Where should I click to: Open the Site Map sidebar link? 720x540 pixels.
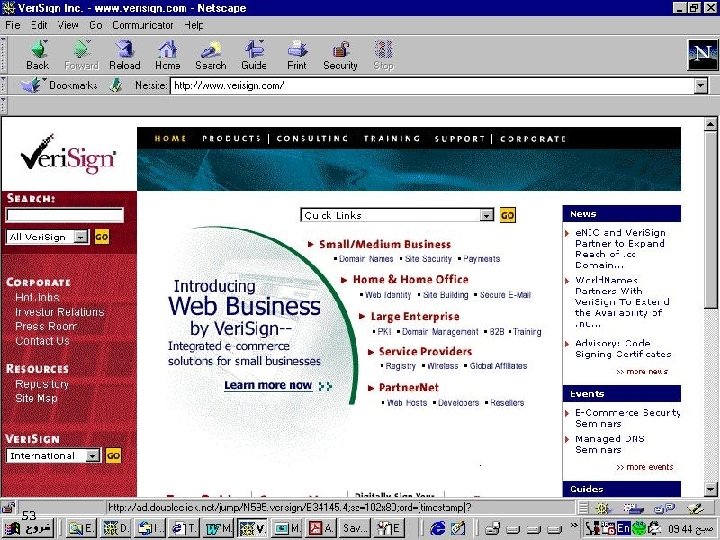(x=36, y=398)
